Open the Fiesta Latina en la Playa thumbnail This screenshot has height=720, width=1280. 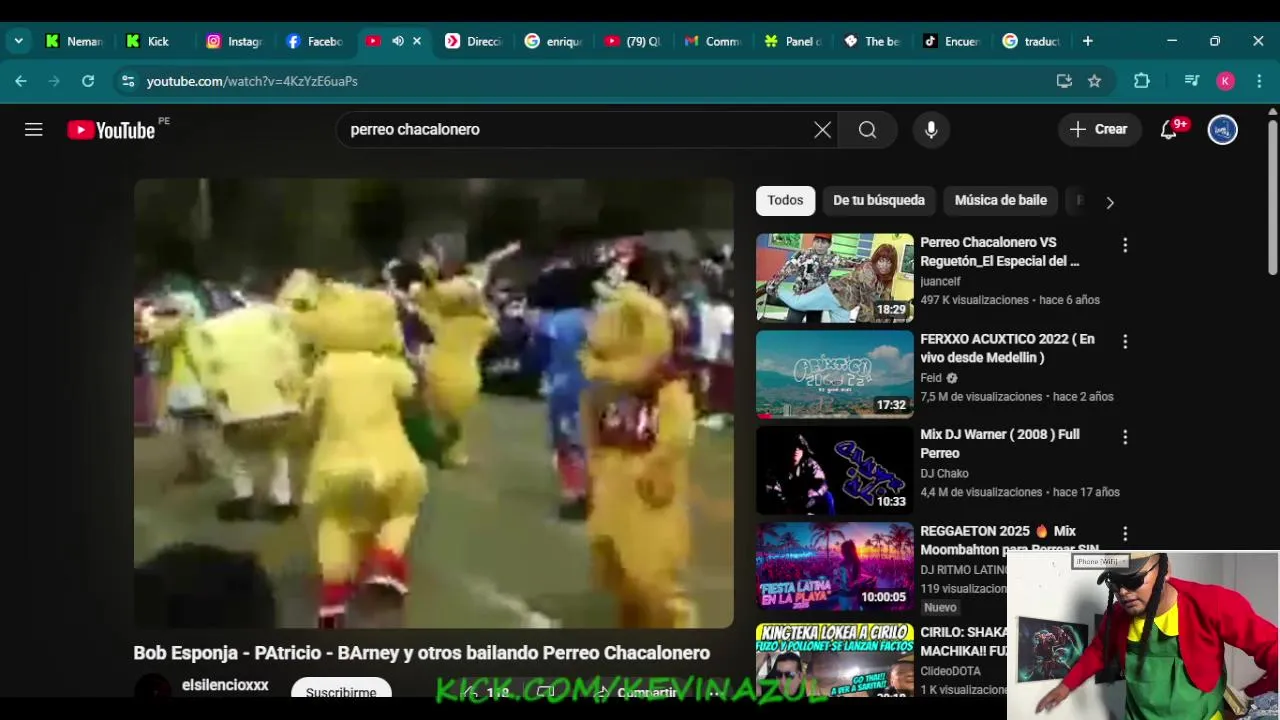tap(835, 566)
